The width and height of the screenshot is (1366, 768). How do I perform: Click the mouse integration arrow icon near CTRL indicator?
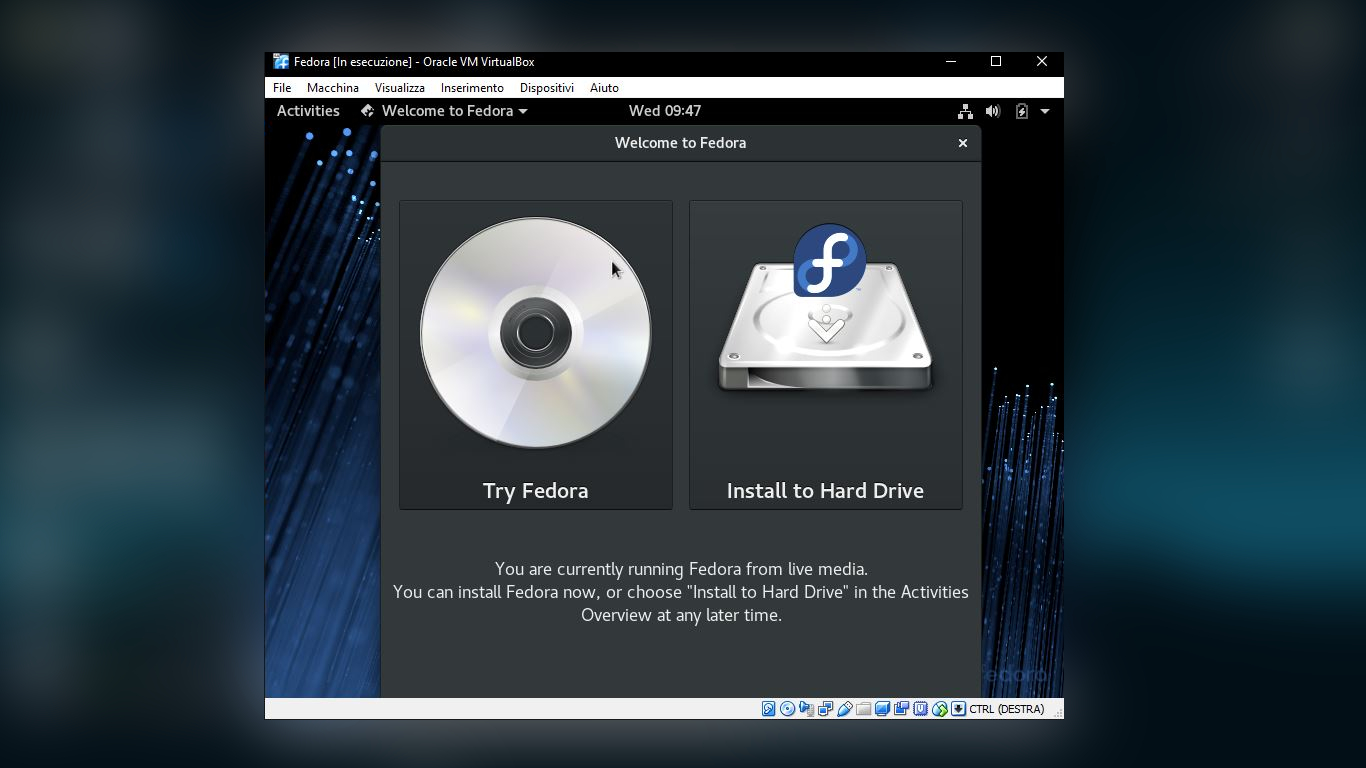click(x=958, y=708)
